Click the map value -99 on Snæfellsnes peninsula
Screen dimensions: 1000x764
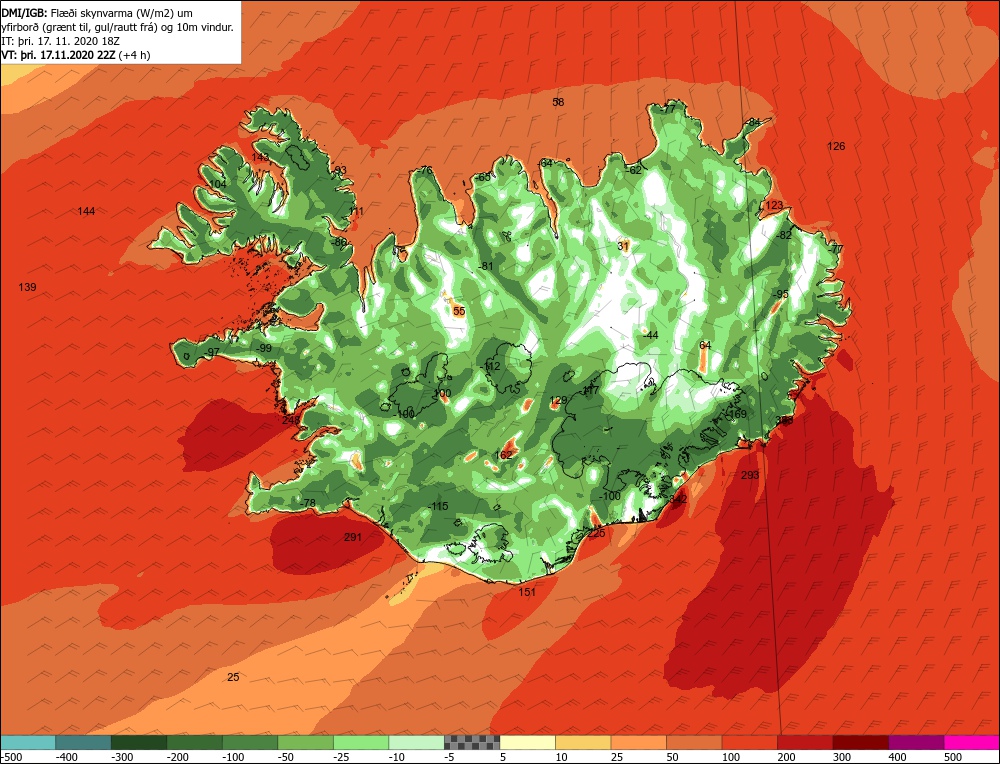263,348
